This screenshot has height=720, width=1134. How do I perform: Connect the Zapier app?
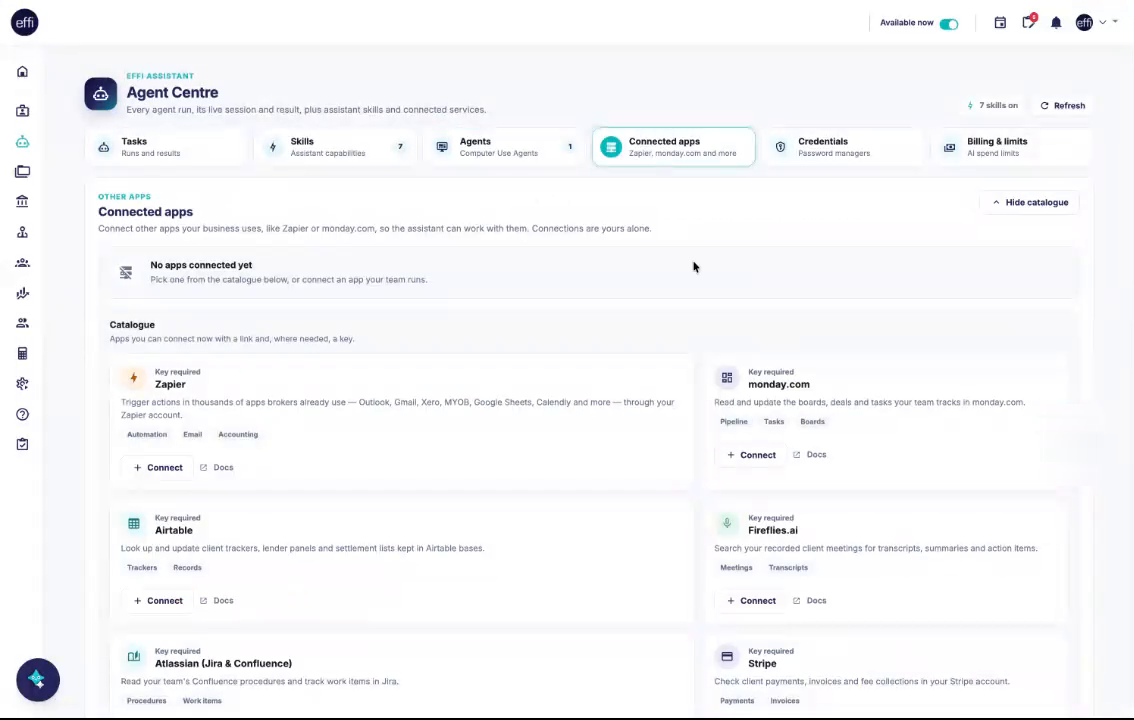coord(158,468)
